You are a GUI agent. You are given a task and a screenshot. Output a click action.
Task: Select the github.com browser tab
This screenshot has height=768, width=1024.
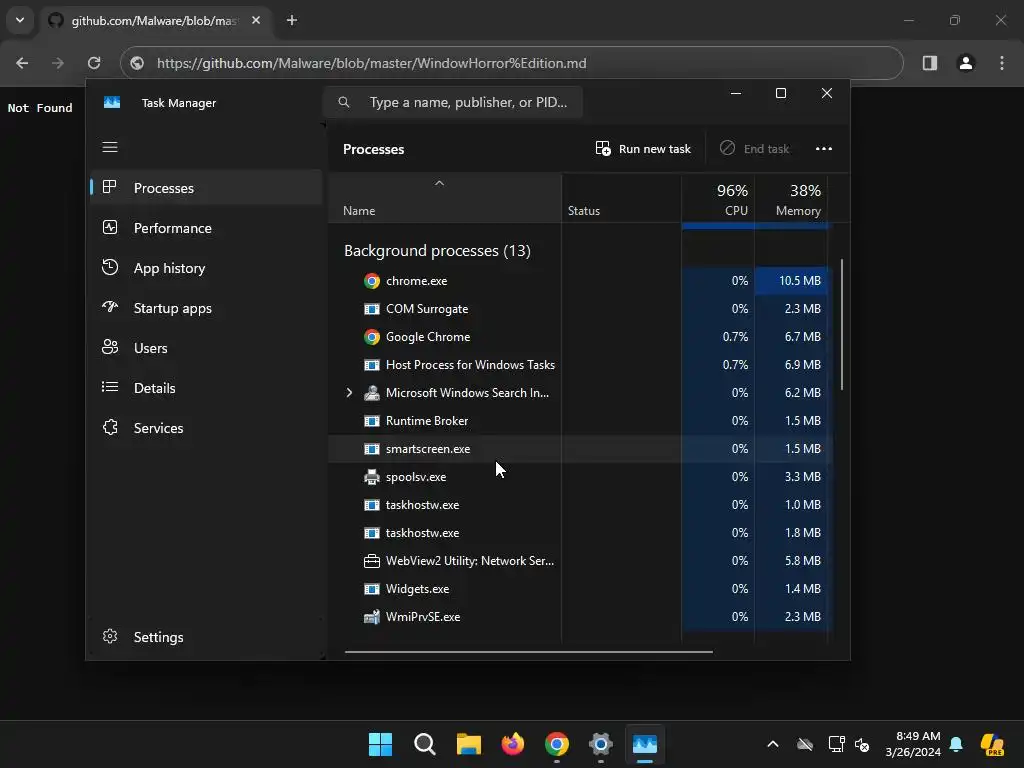click(155, 21)
